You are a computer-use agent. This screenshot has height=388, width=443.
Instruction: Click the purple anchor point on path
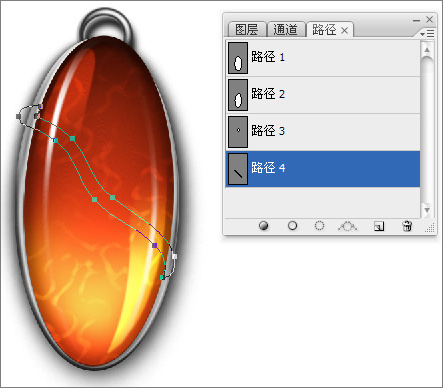155,245
